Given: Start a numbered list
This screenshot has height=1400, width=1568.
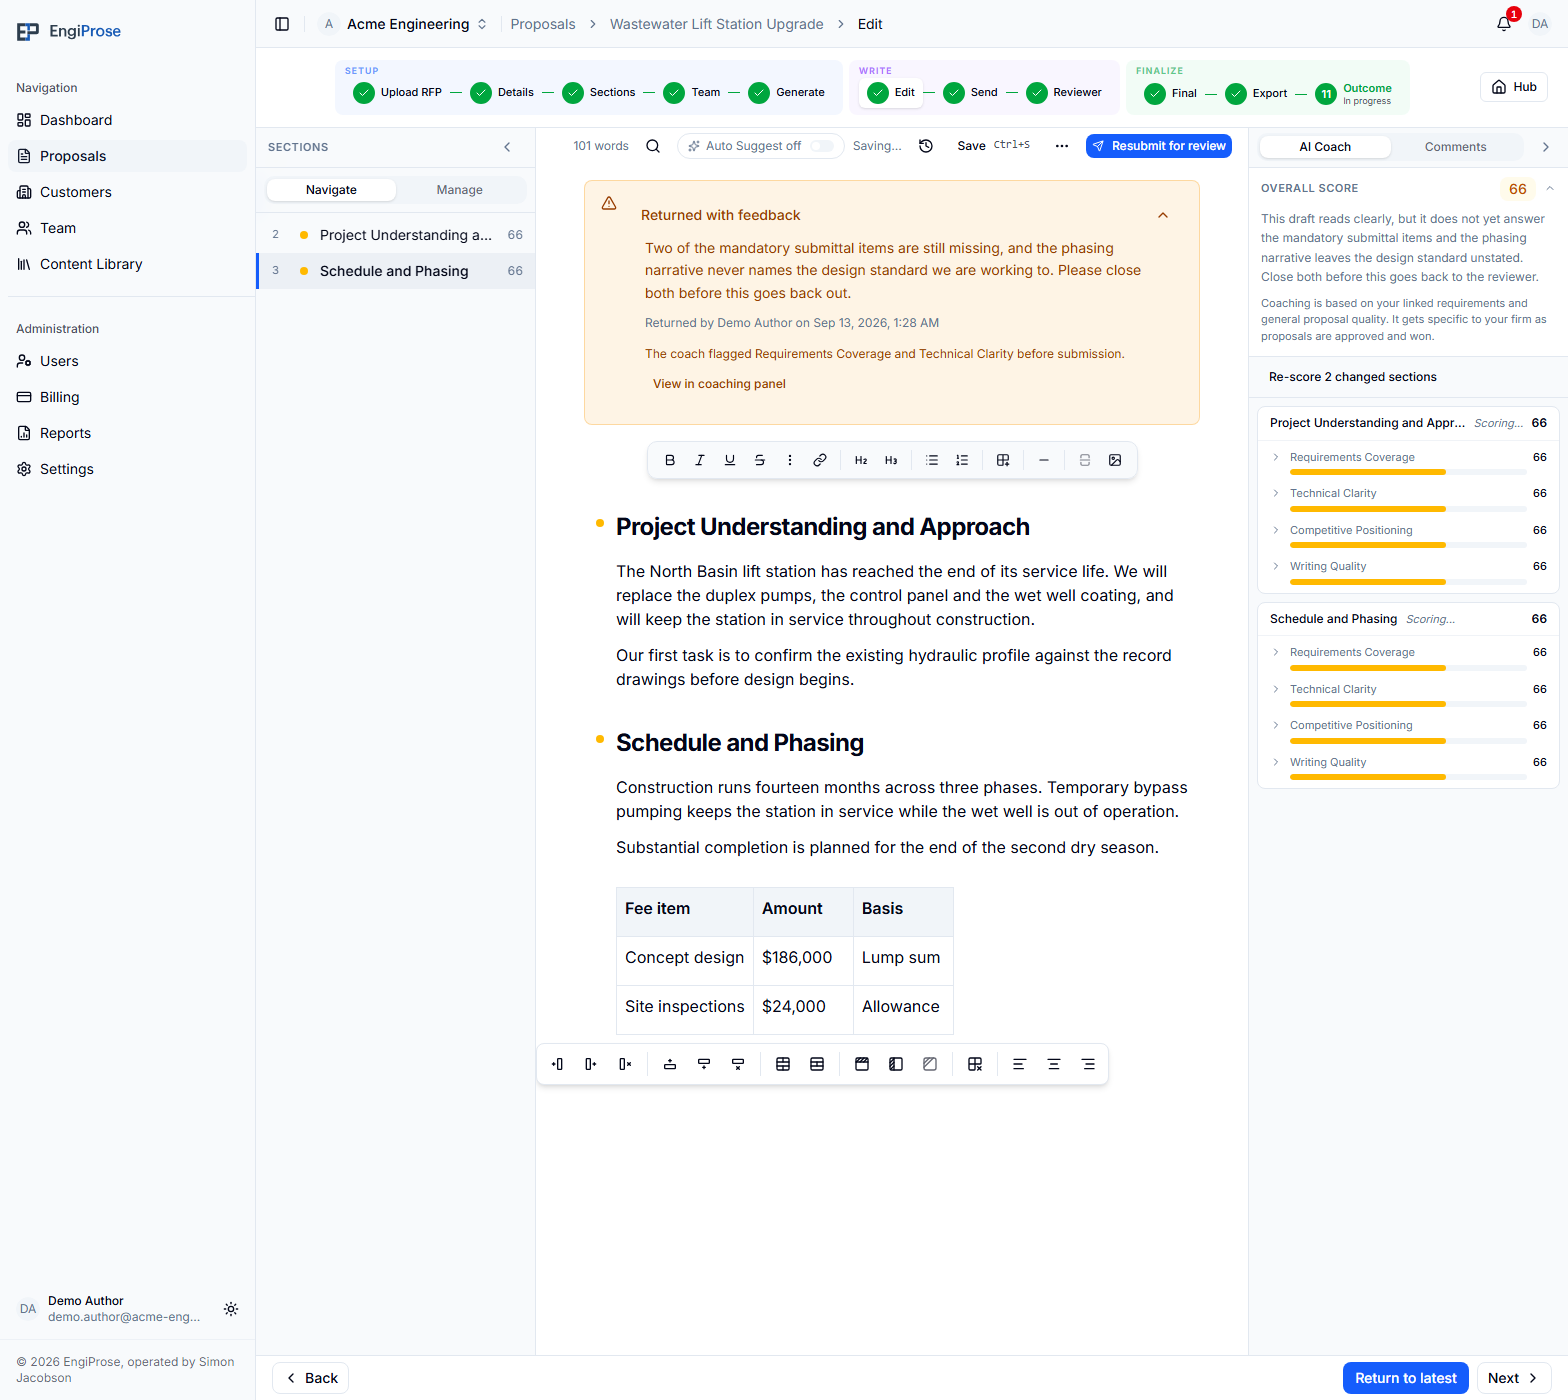Looking at the screenshot, I should [962, 460].
